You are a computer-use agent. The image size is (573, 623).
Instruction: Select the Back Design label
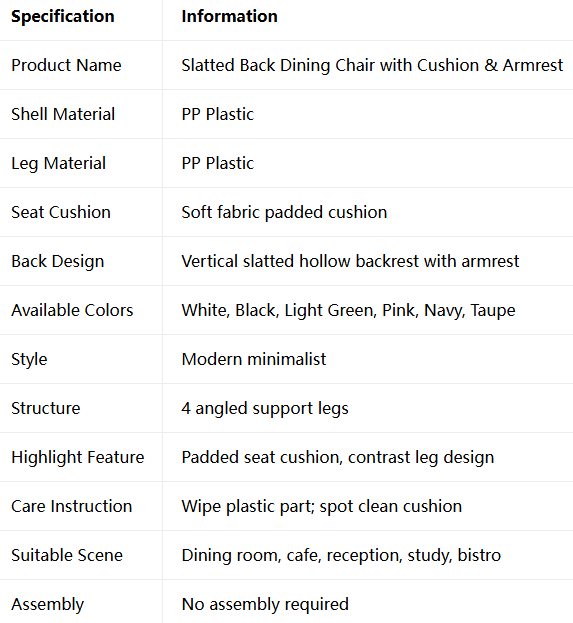pyautogui.click(x=58, y=261)
